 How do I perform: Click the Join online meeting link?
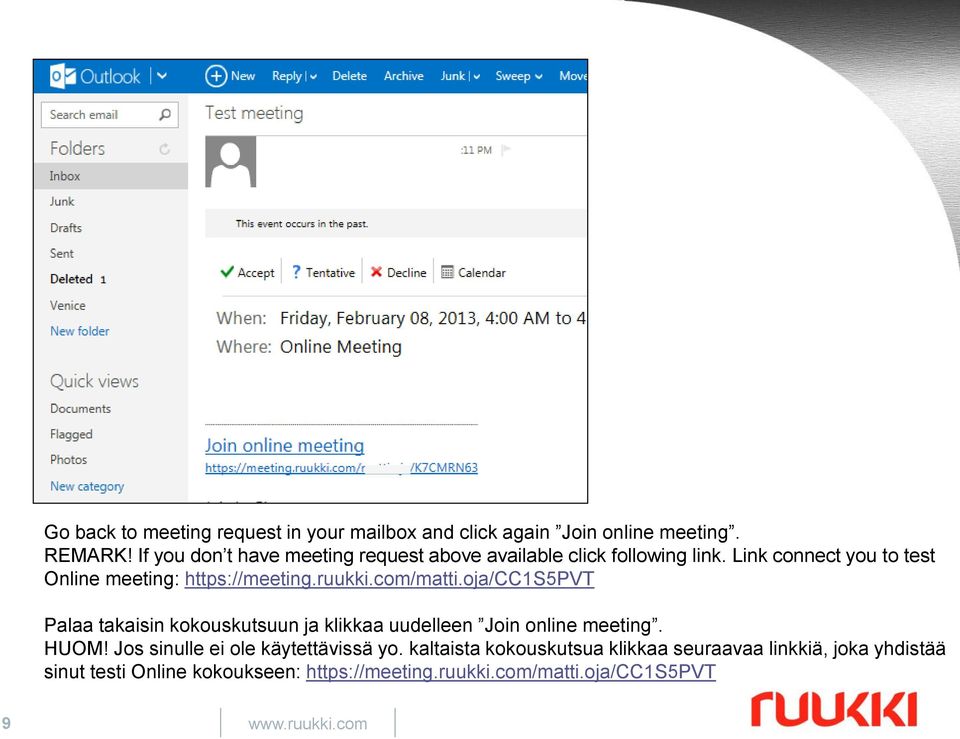(285, 446)
